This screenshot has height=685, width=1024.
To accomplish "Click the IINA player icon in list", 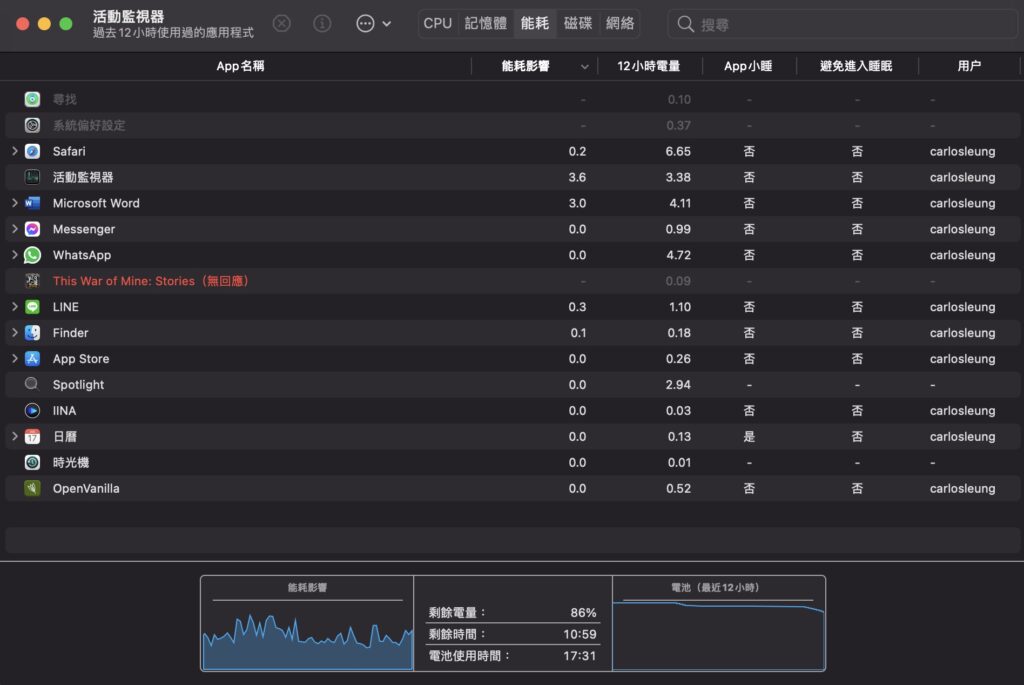I will 32,411.
